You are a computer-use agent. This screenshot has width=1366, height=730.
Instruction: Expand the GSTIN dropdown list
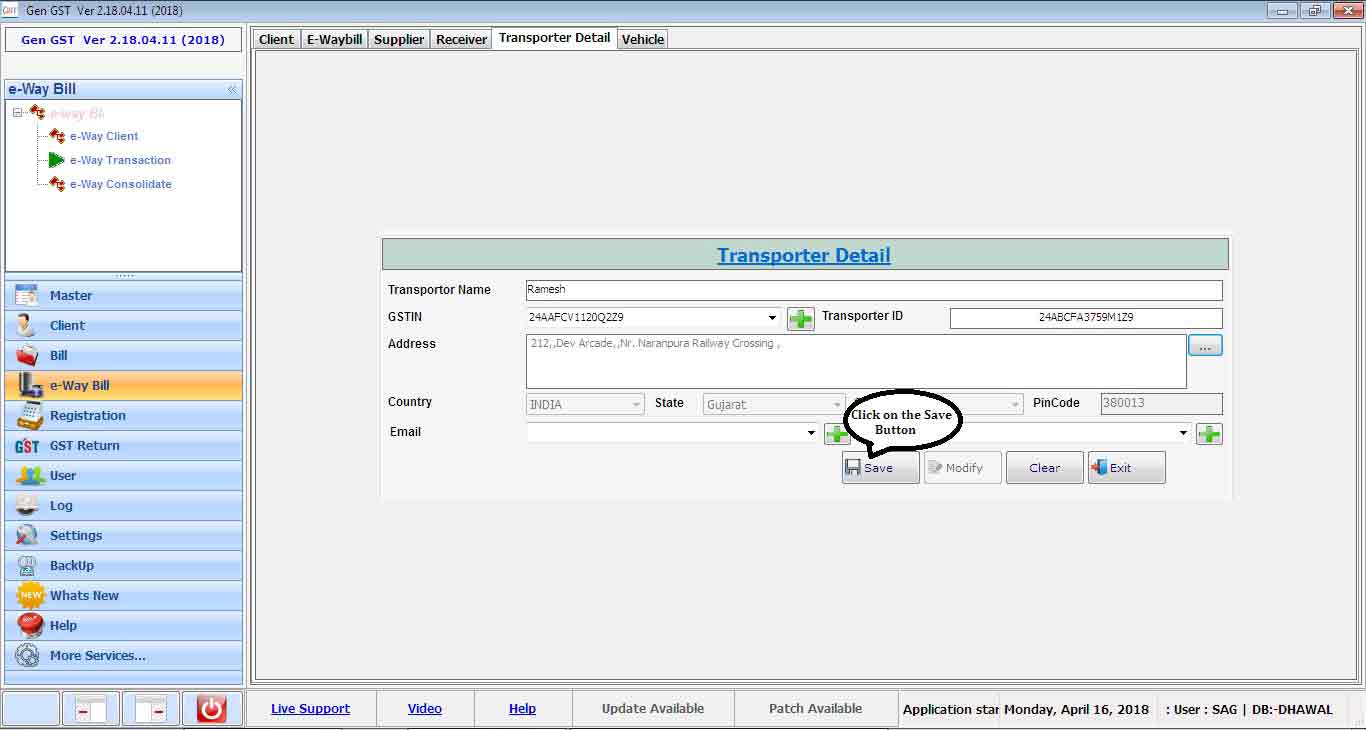click(x=772, y=318)
